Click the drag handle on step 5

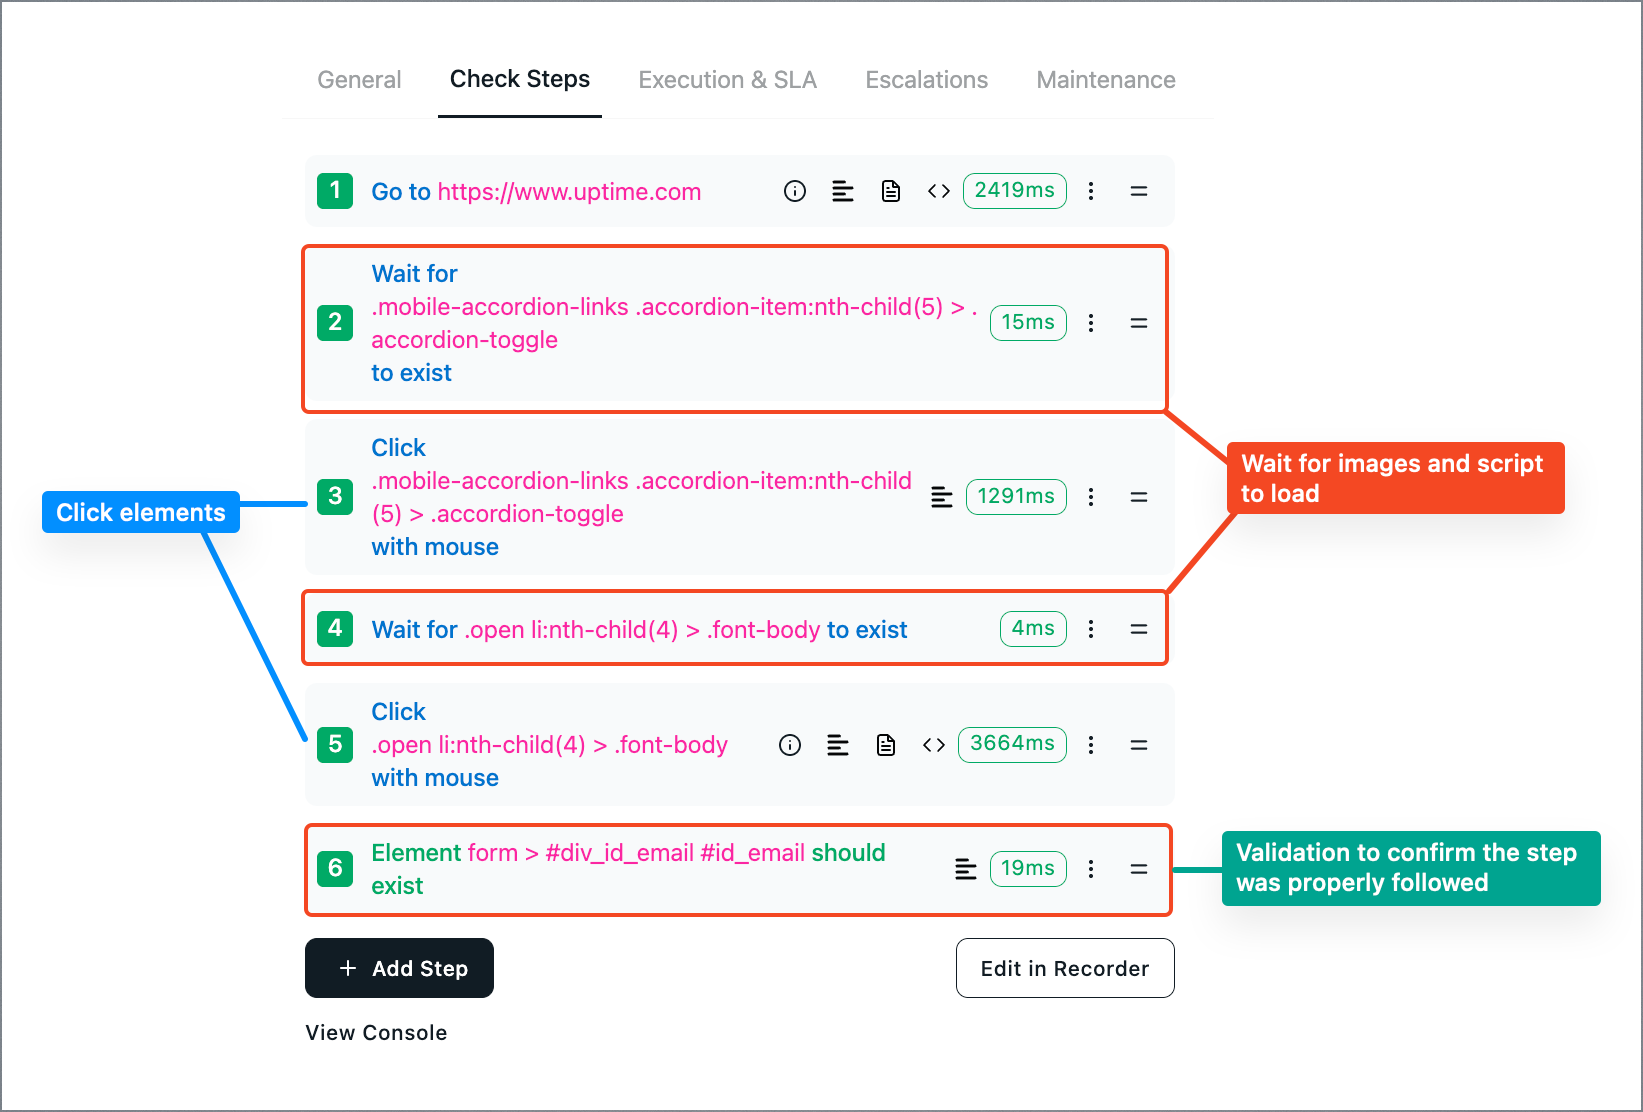(x=1138, y=745)
